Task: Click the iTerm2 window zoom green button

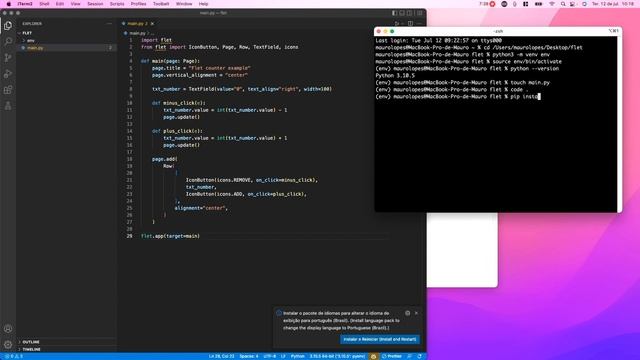Action: point(392,31)
